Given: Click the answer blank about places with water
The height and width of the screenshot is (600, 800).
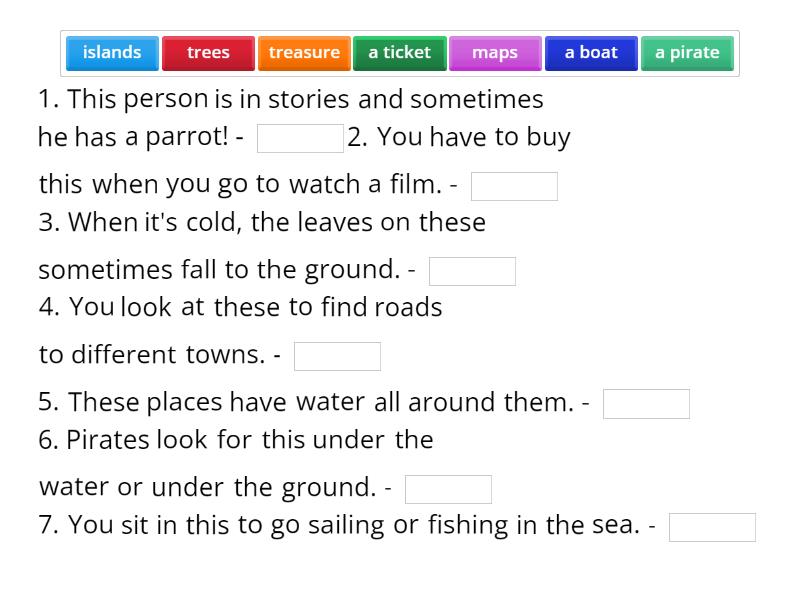Looking at the screenshot, I should point(647,403).
